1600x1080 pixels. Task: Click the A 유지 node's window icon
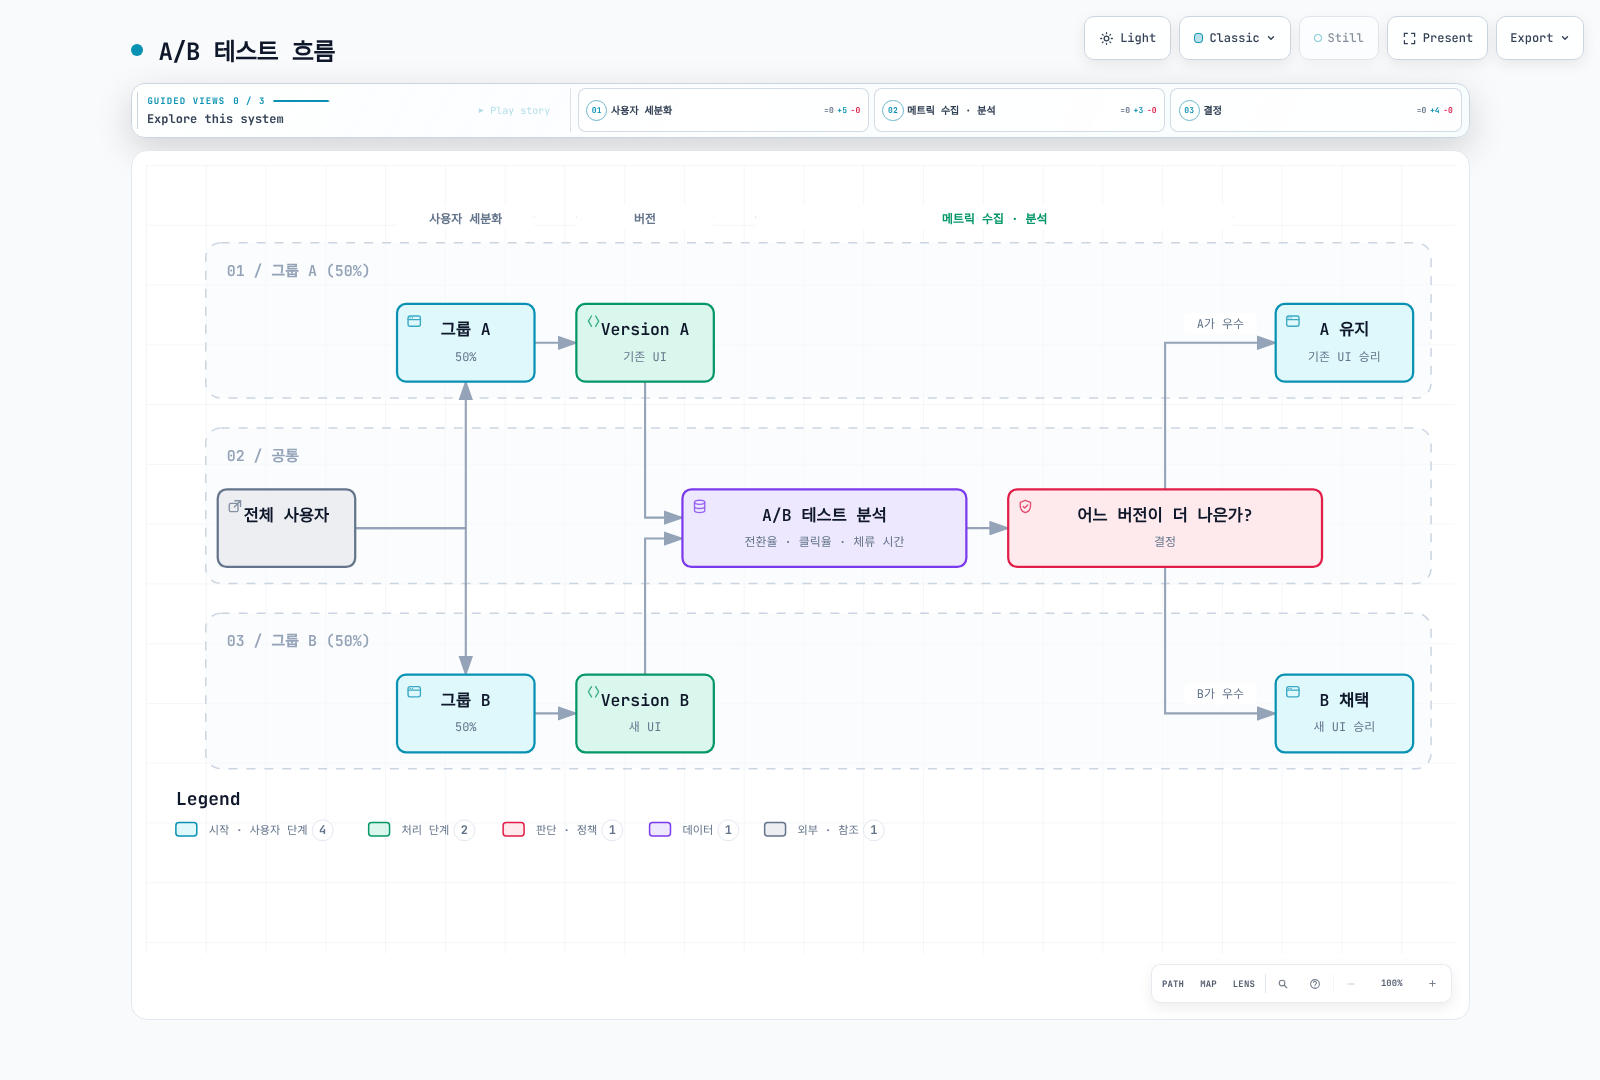(x=1293, y=321)
